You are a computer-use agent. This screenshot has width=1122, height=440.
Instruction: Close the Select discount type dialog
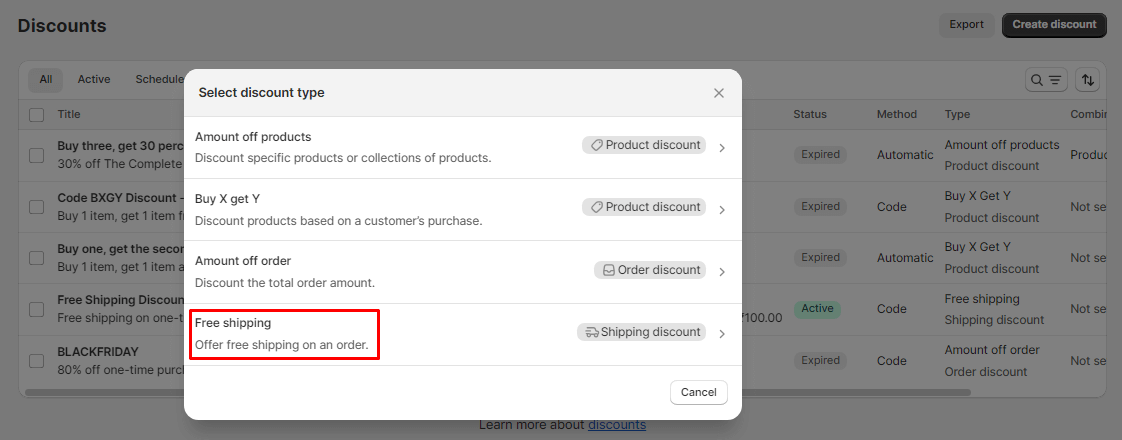(718, 93)
